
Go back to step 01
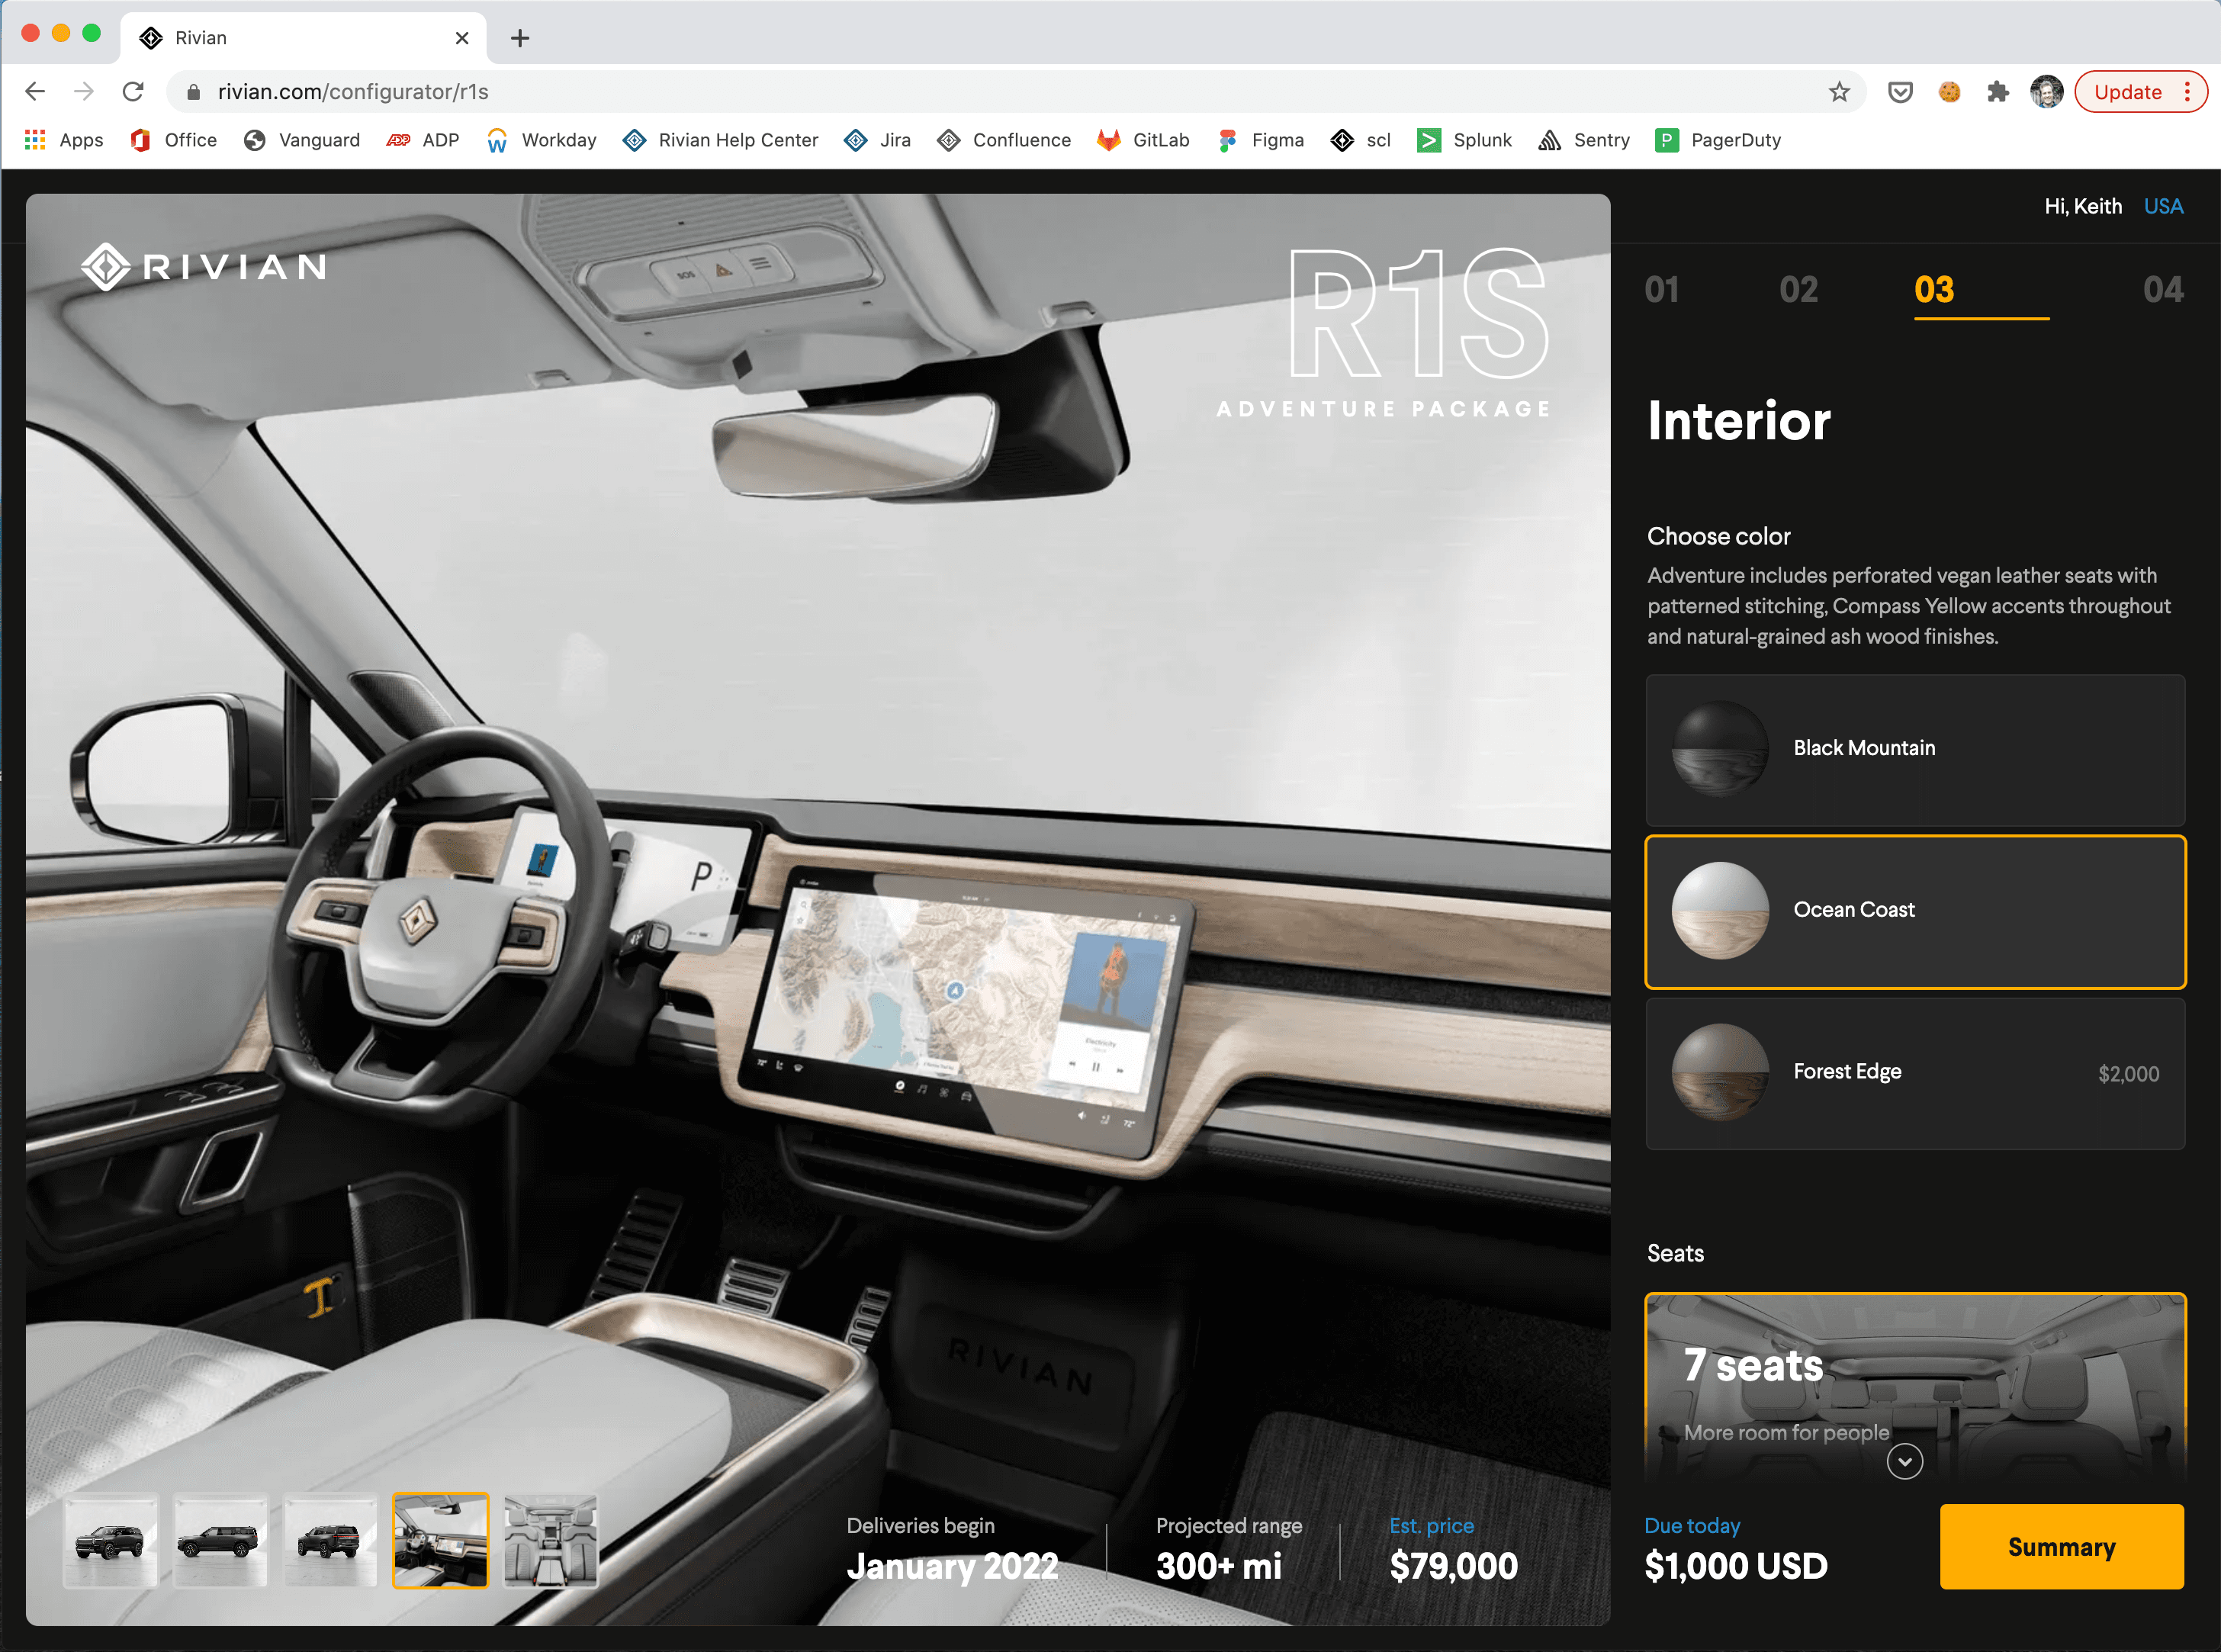coord(1663,289)
